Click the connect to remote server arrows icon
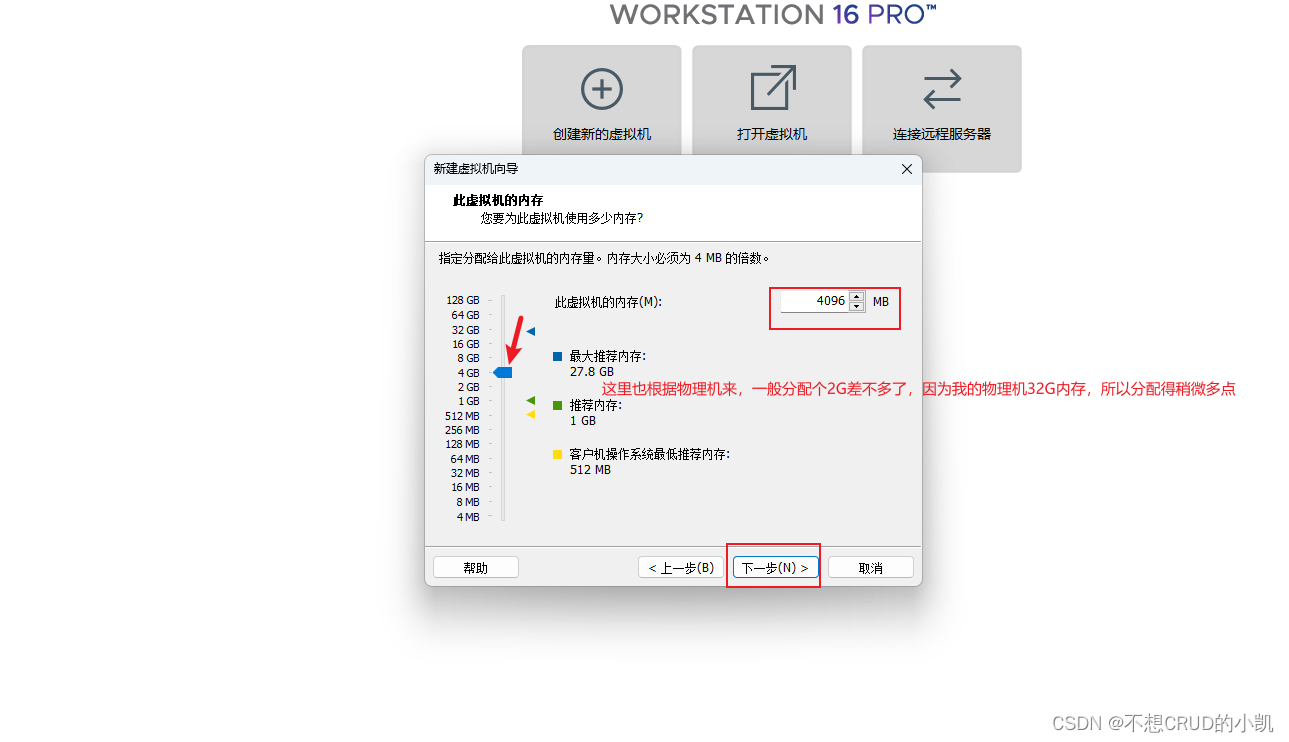The image size is (1289, 742). point(942,89)
